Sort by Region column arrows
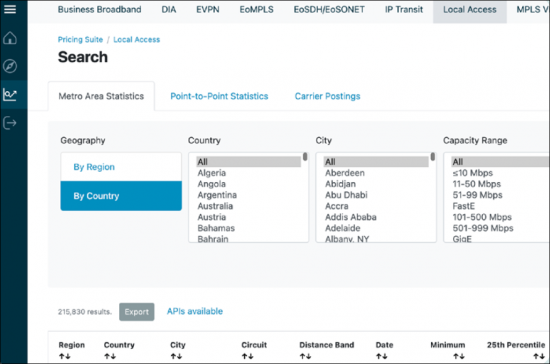 [x=65, y=356]
